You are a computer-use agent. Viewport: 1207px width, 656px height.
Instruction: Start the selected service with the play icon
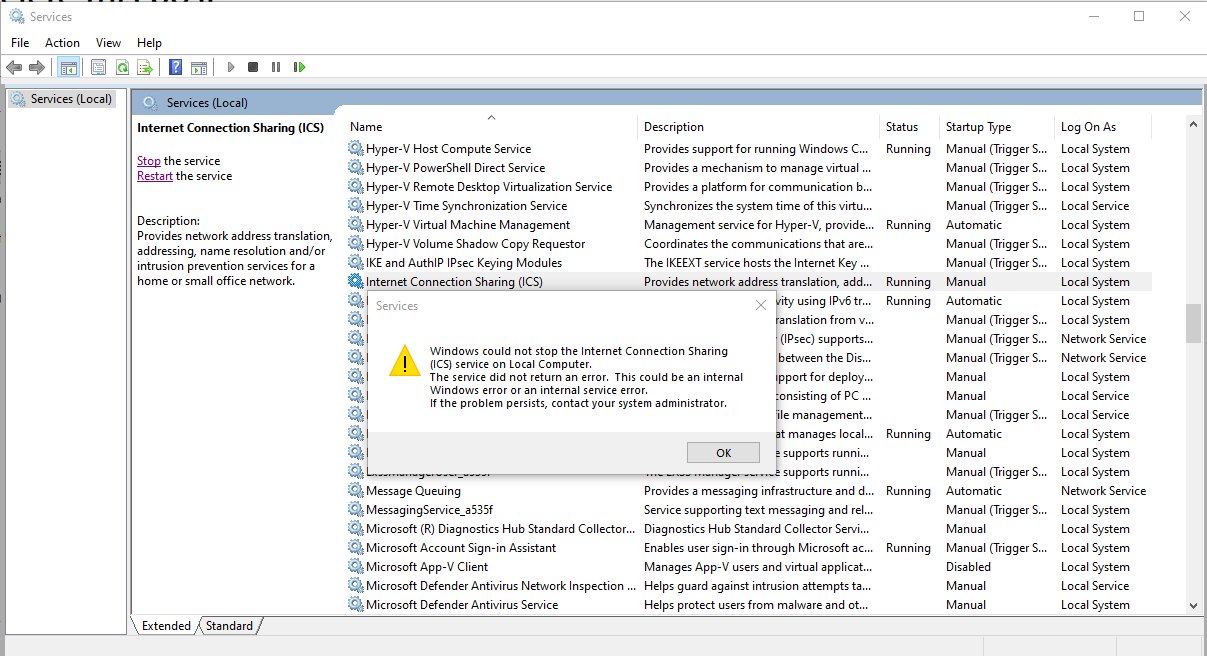tap(231, 67)
